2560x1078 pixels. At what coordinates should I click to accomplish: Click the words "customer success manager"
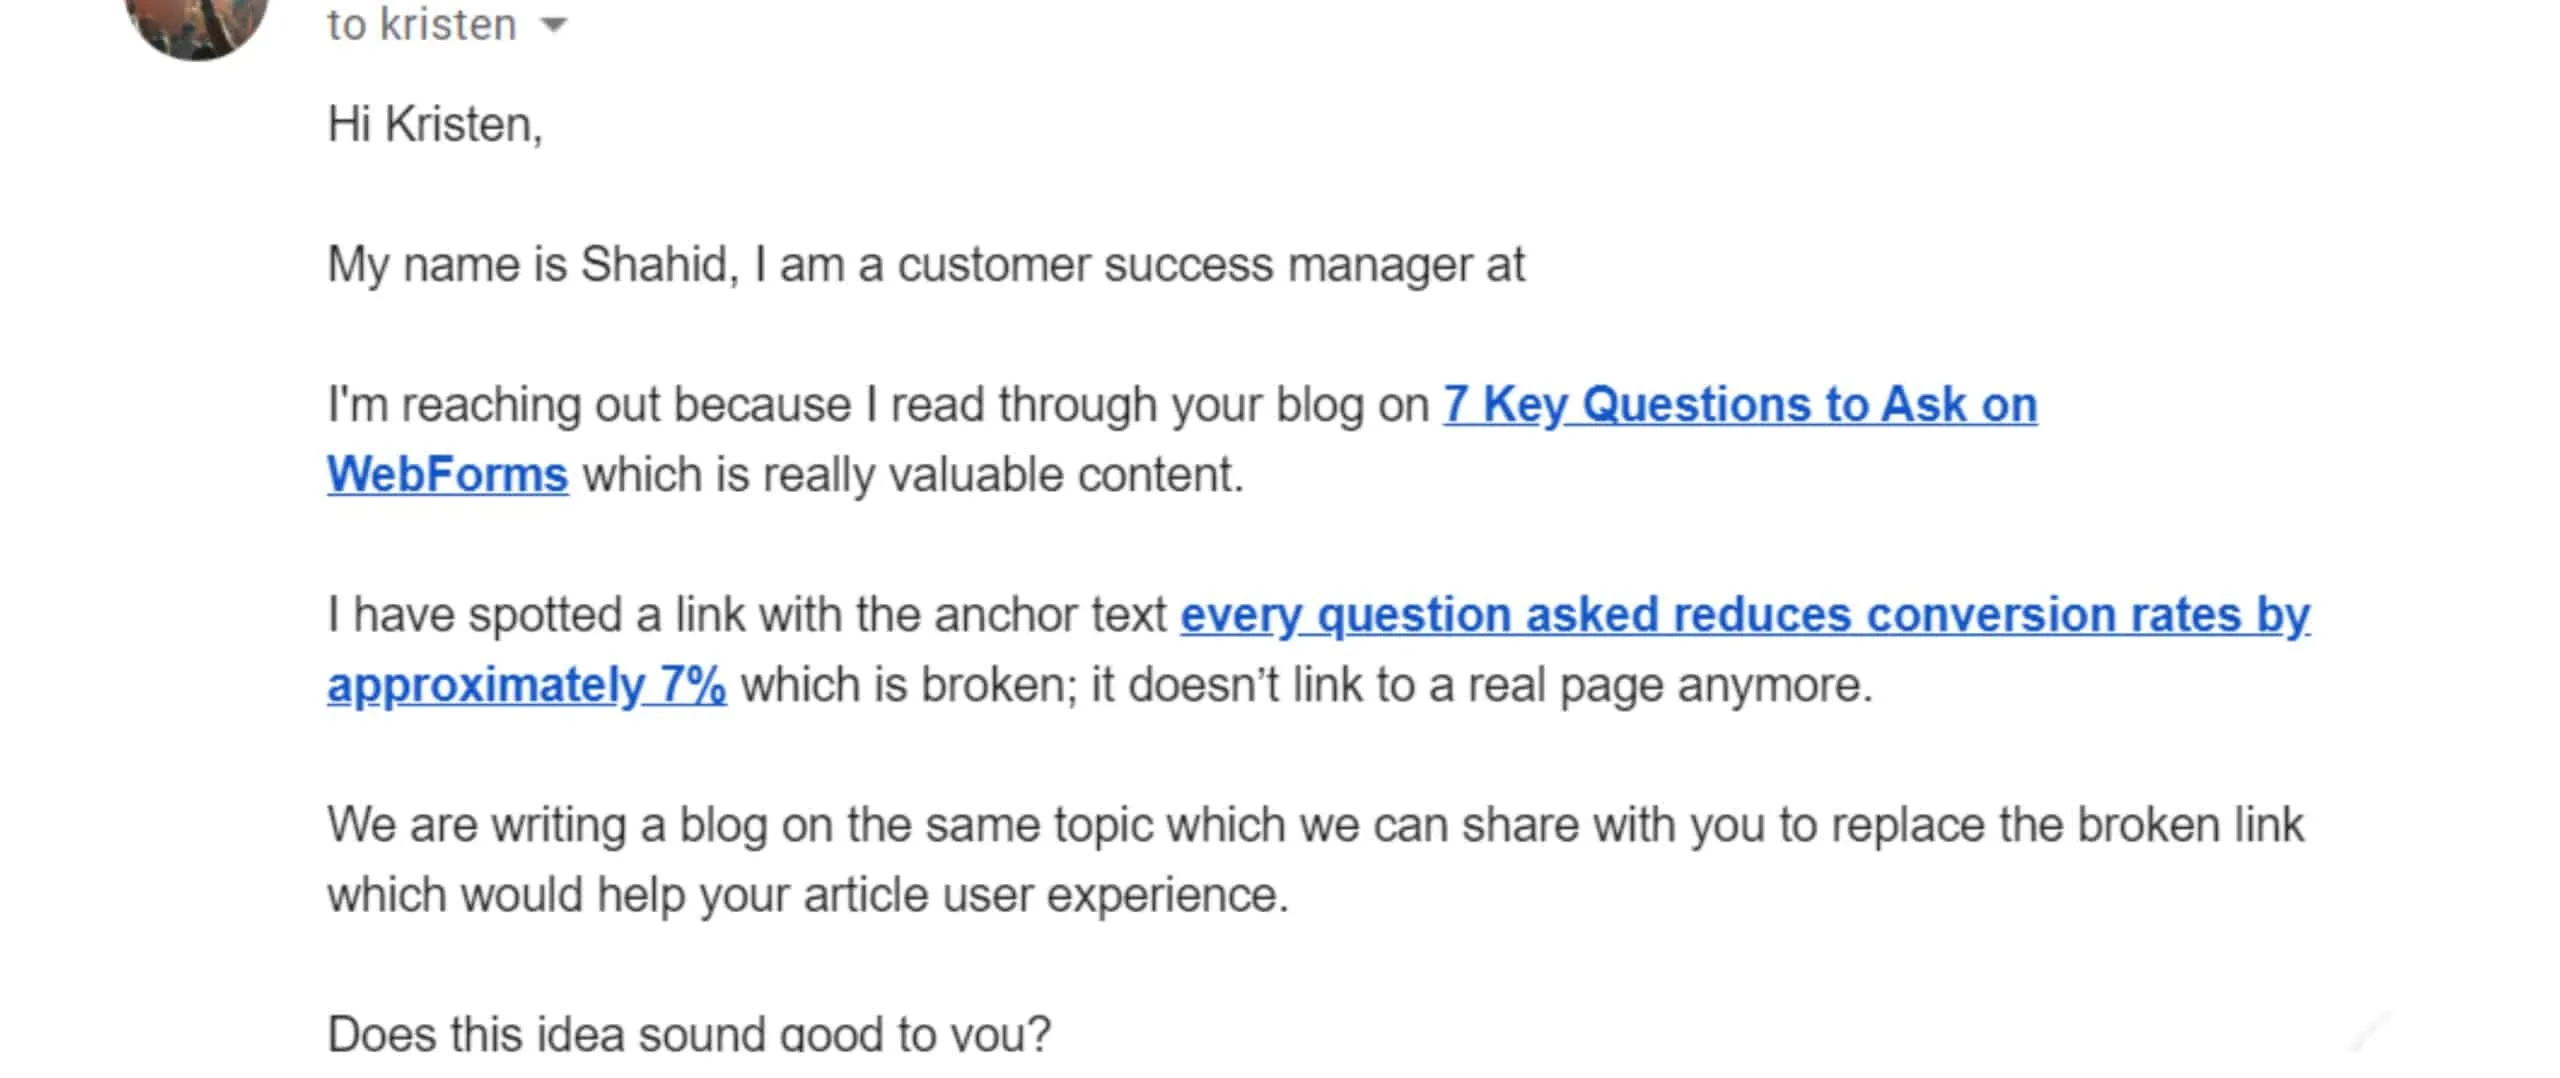click(x=1183, y=265)
